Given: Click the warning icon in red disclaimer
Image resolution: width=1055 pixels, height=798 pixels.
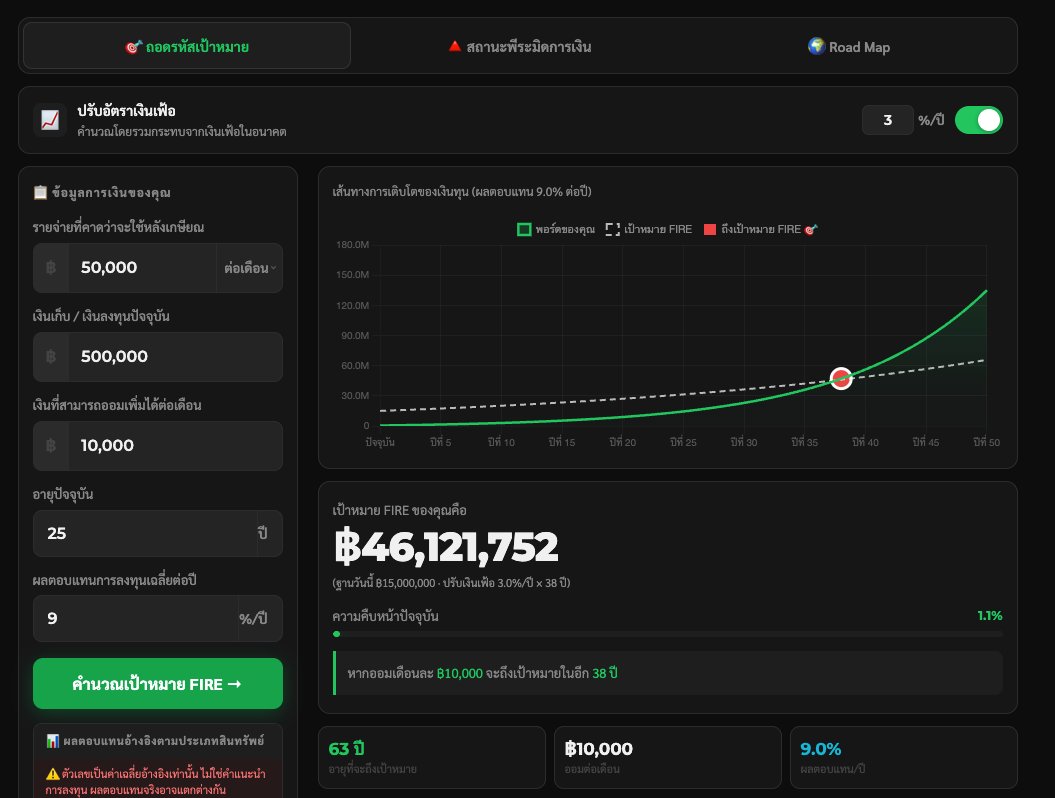Looking at the screenshot, I should point(52,774).
